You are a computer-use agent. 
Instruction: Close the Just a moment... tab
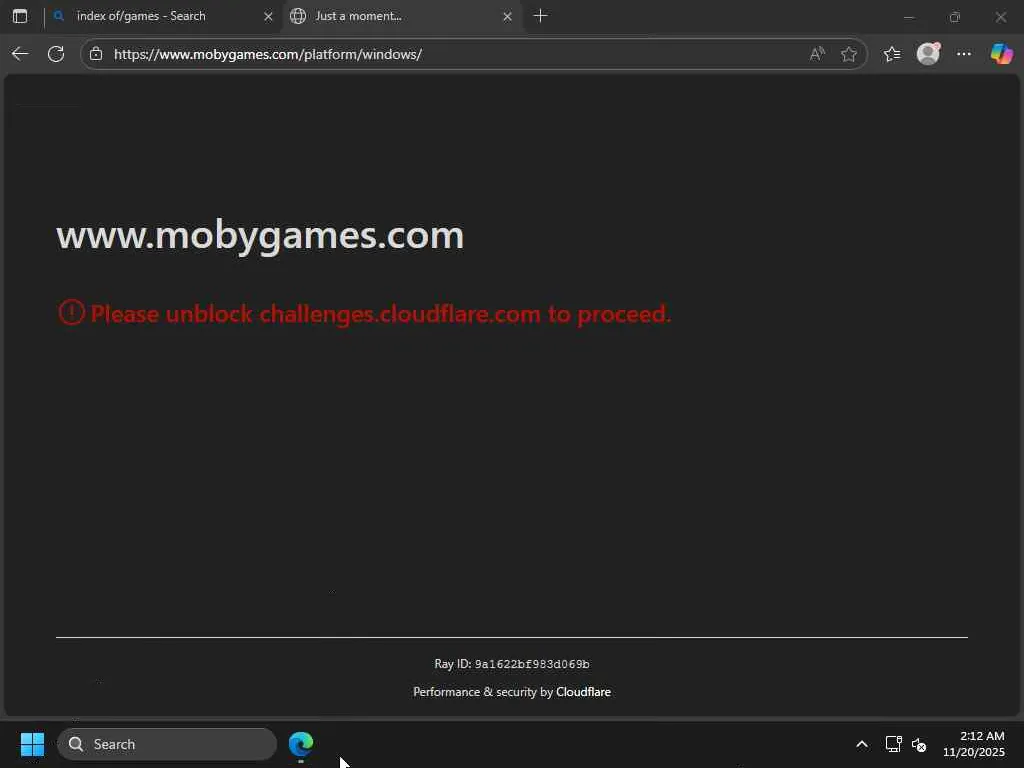point(507,16)
